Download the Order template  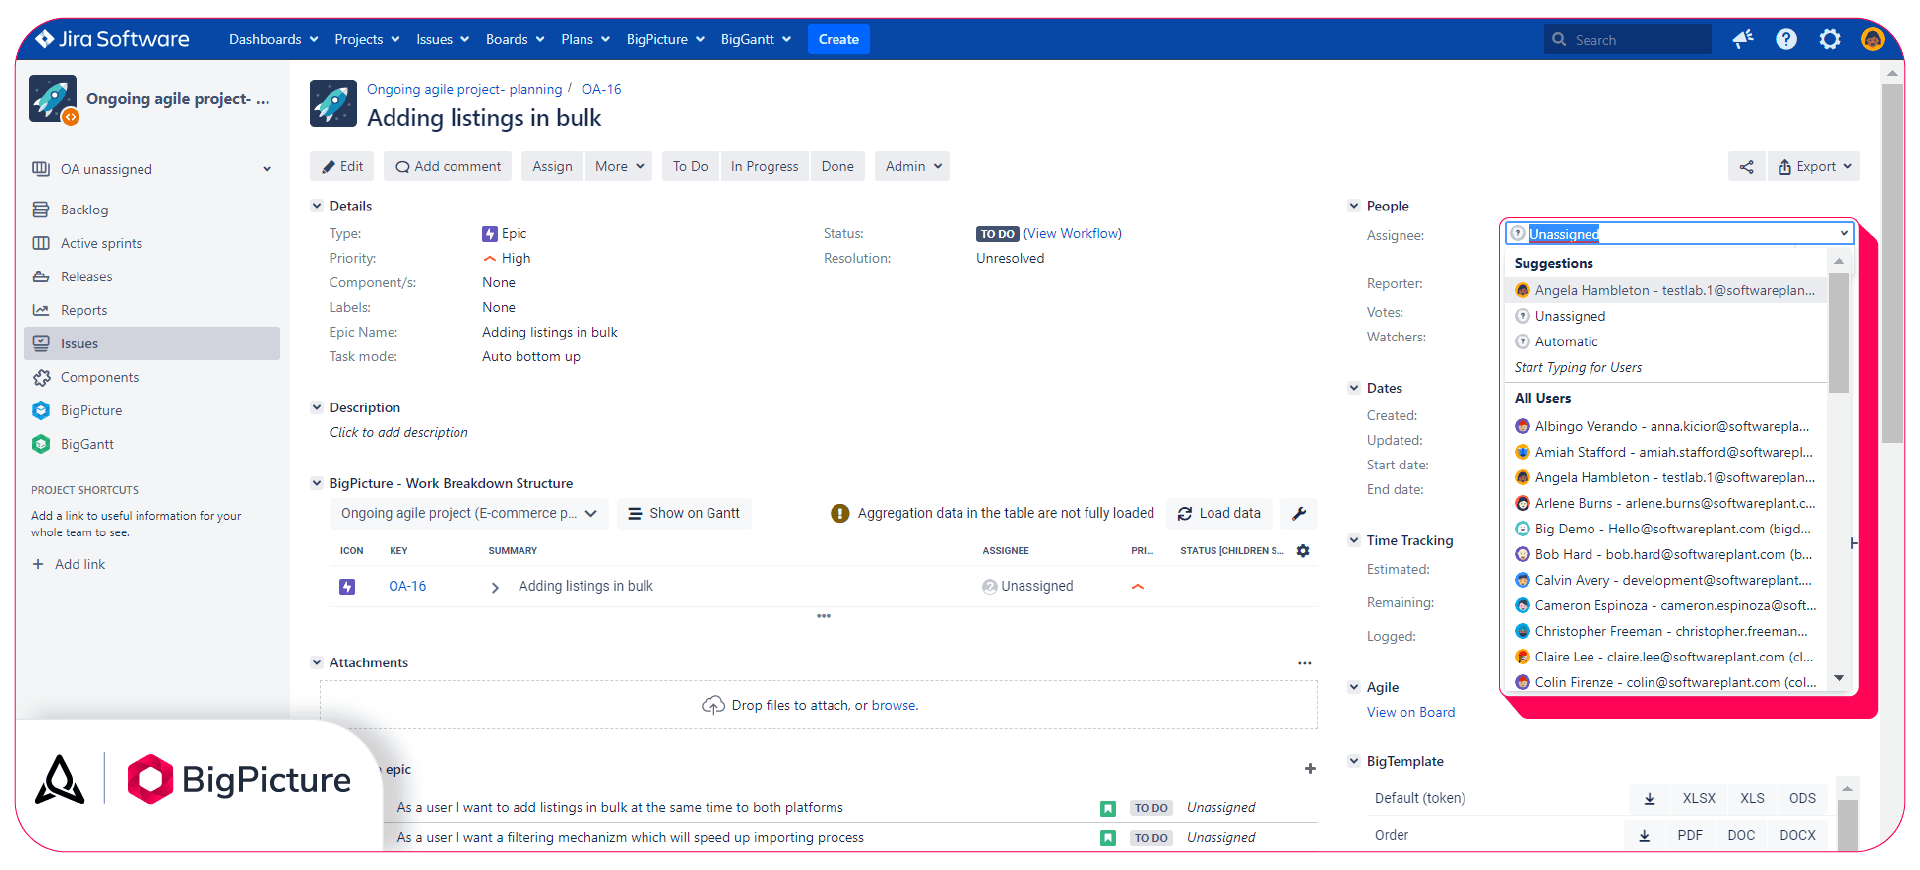pos(1645,836)
